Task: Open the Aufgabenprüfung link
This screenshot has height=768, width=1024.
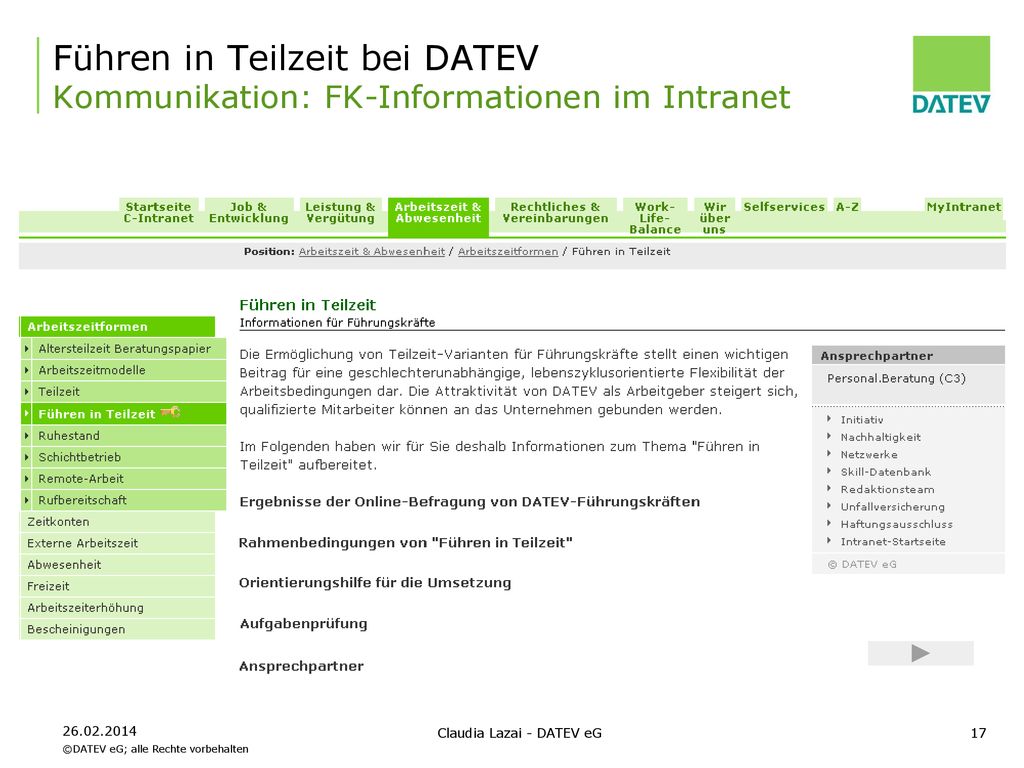Action: [303, 624]
